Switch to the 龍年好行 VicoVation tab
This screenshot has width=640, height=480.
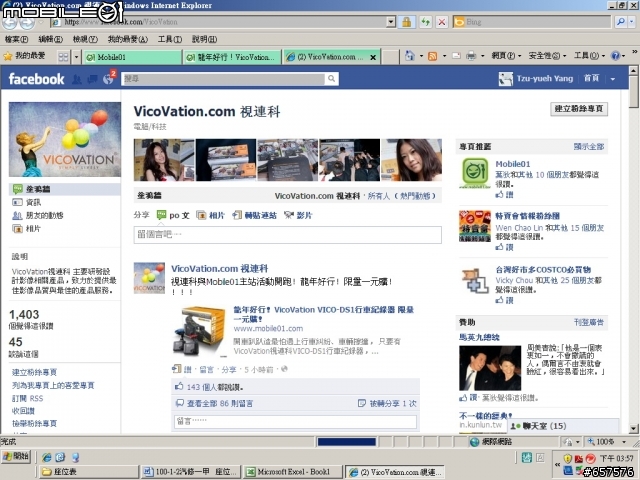coord(232,57)
